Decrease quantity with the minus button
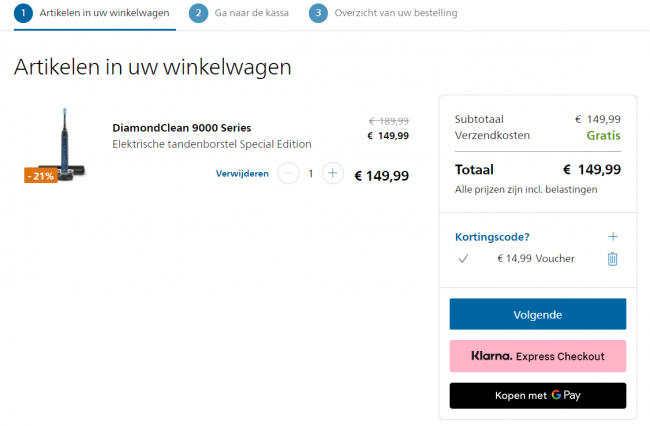This screenshot has width=650, height=426. [288, 173]
